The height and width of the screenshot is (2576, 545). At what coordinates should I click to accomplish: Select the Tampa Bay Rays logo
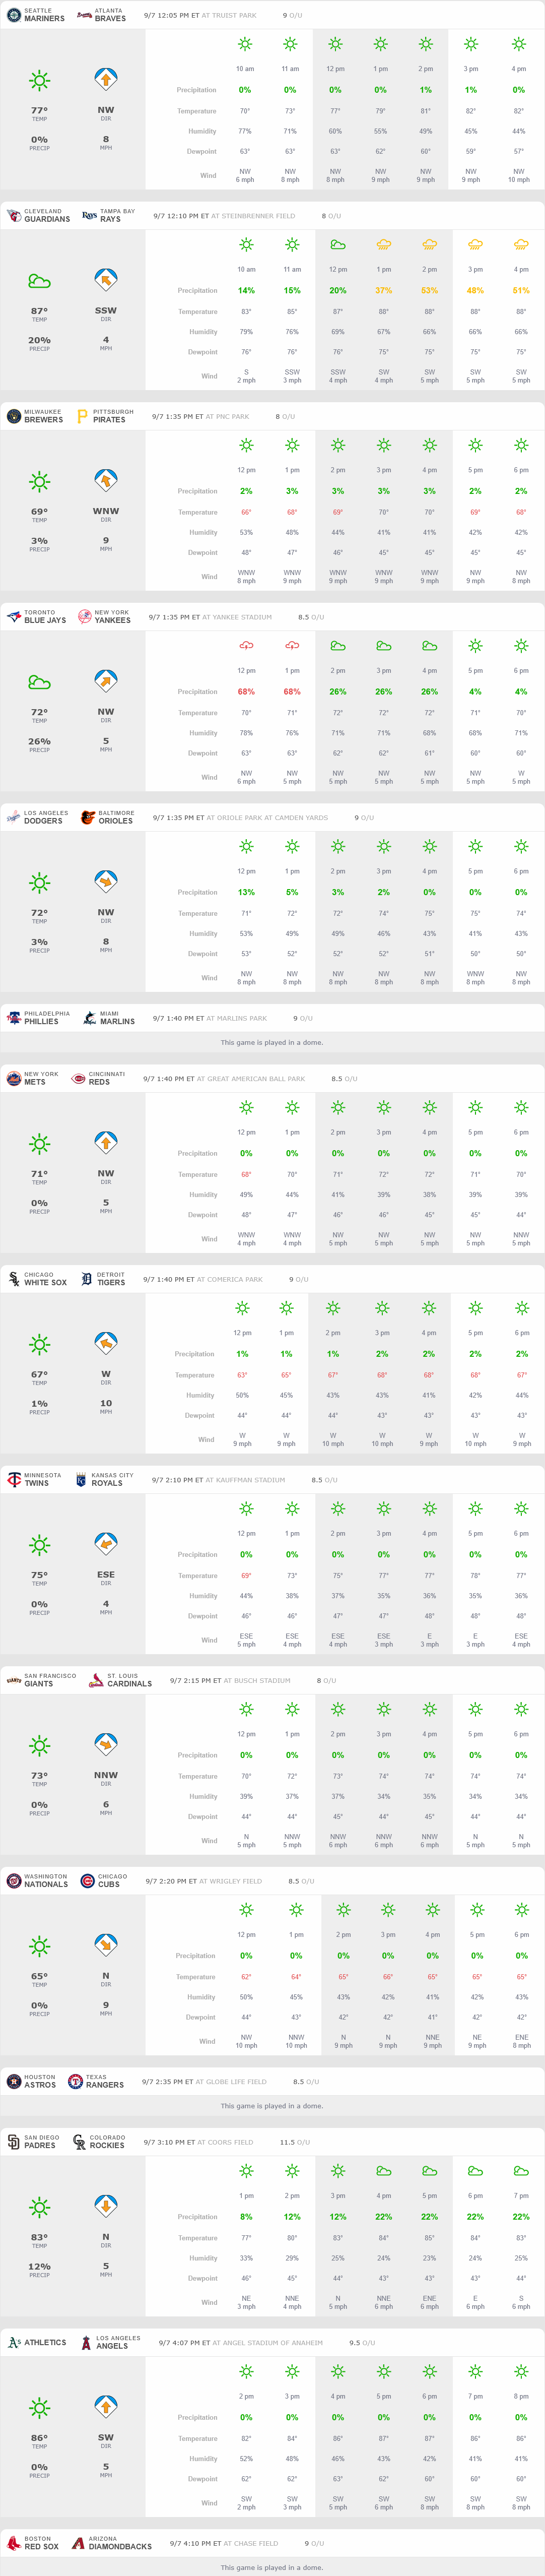click(x=89, y=216)
